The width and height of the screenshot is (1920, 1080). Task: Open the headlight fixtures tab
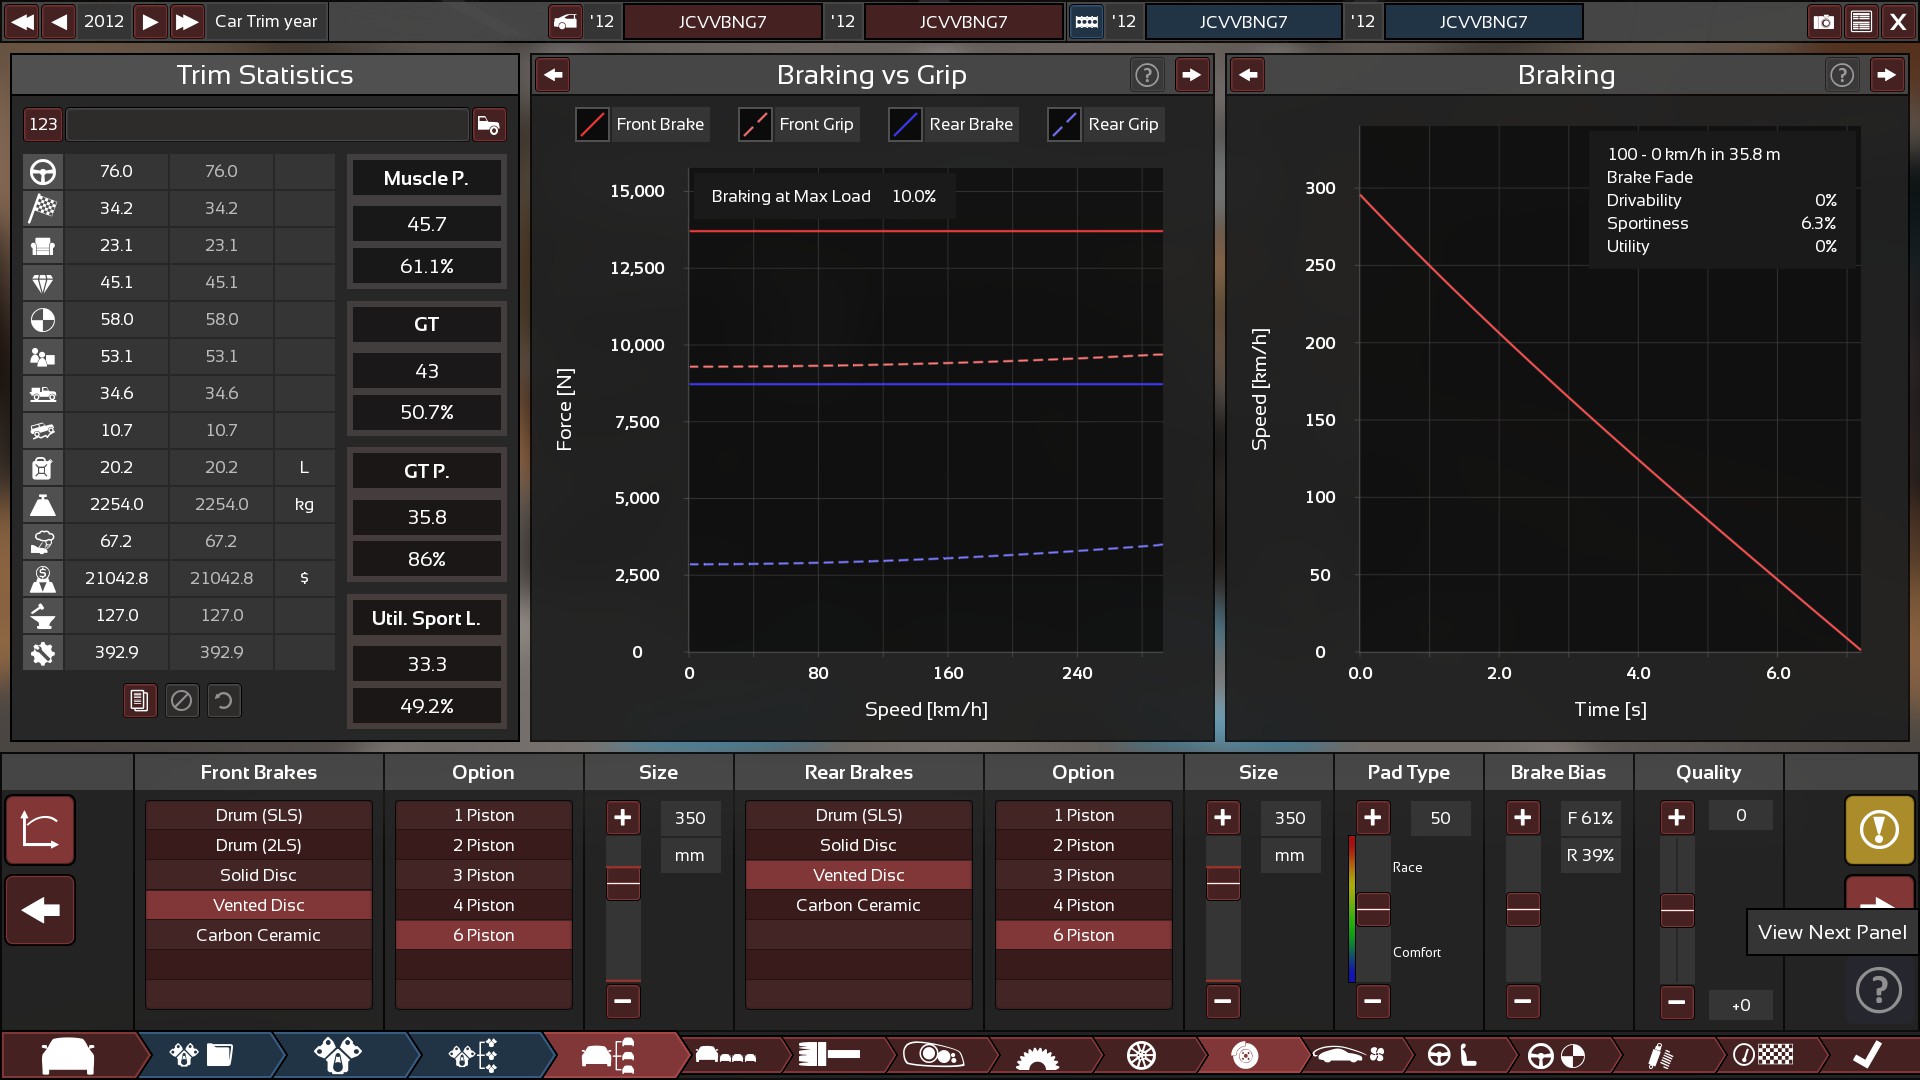click(933, 1056)
